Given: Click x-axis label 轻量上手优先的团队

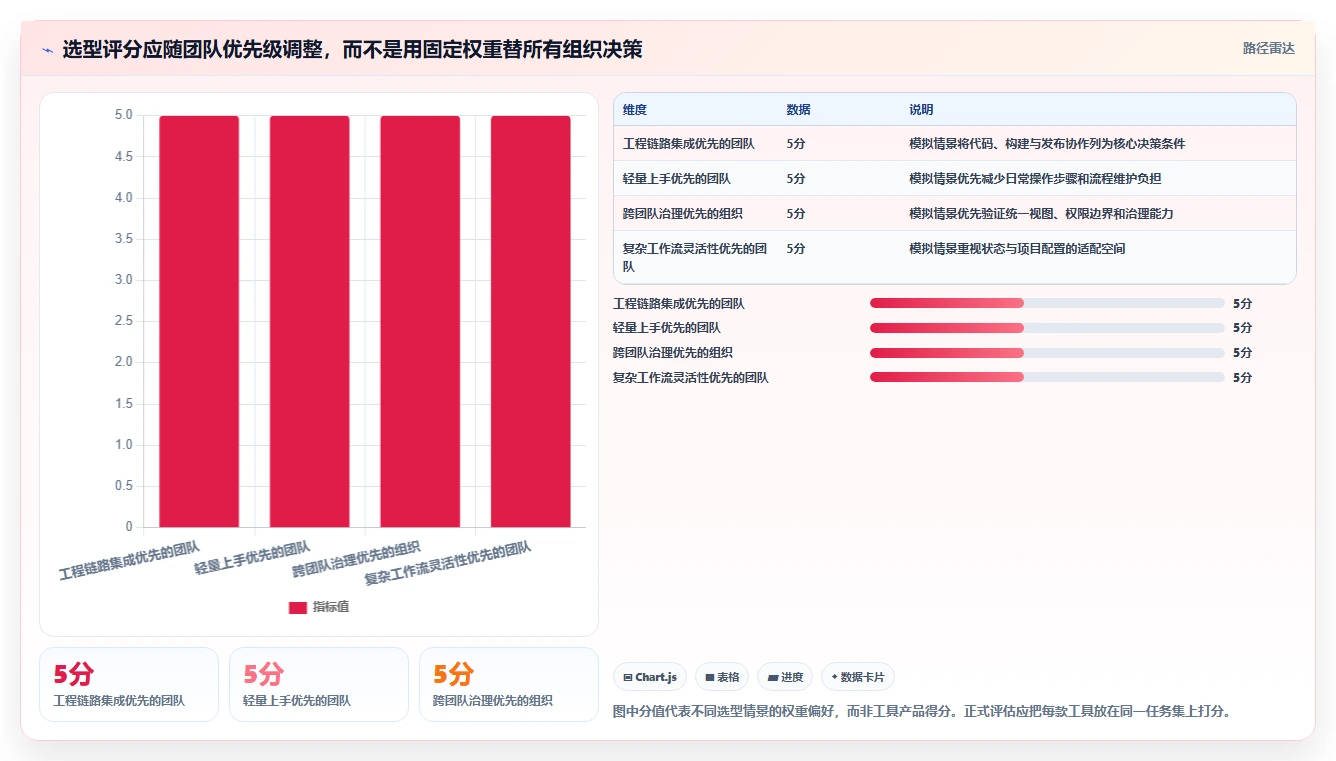Looking at the screenshot, I should [x=252, y=557].
